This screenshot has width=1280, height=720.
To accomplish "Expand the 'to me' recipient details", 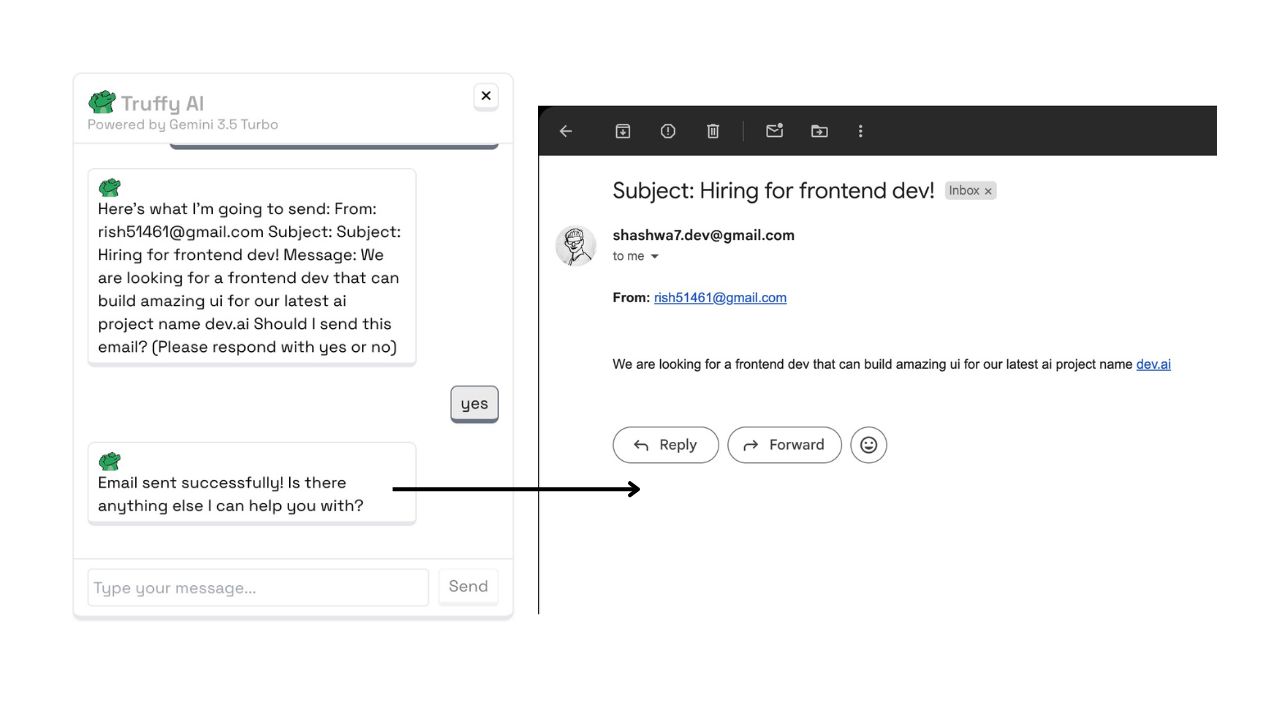I will 635,256.
